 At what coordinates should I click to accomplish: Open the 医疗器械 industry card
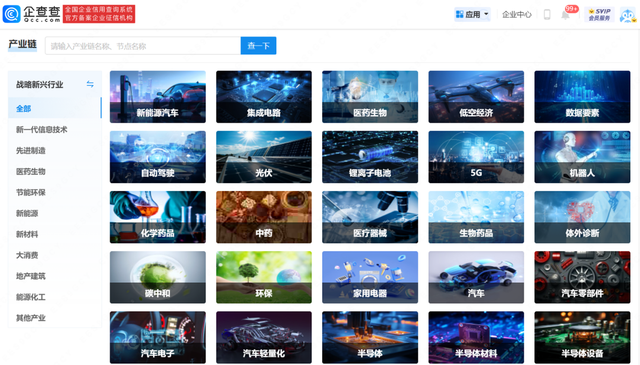370,217
